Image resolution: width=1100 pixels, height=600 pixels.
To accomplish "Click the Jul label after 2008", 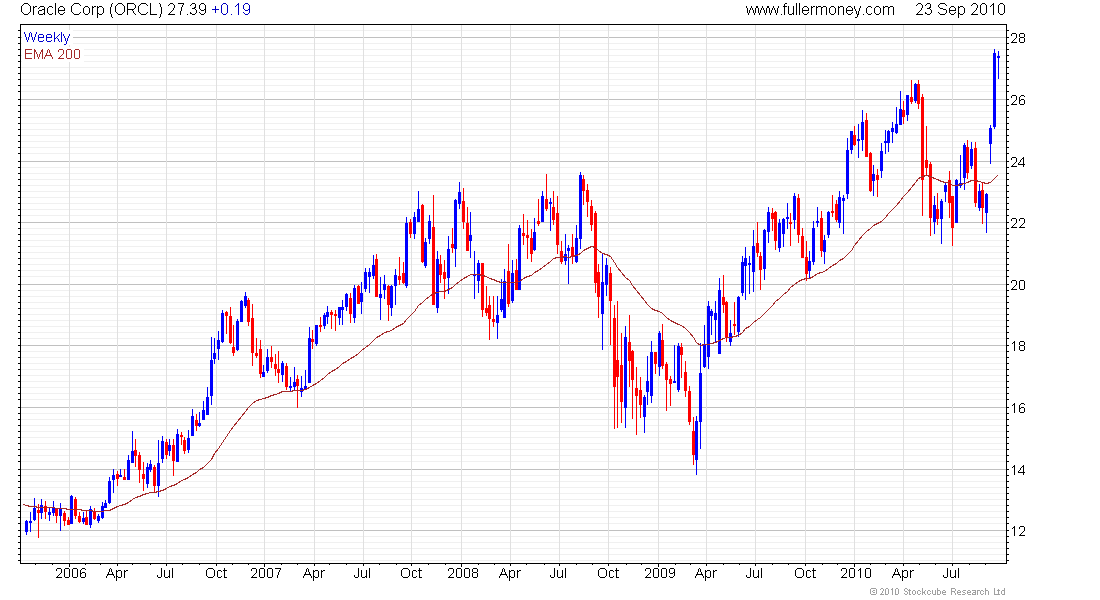I will tap(558, 573).
